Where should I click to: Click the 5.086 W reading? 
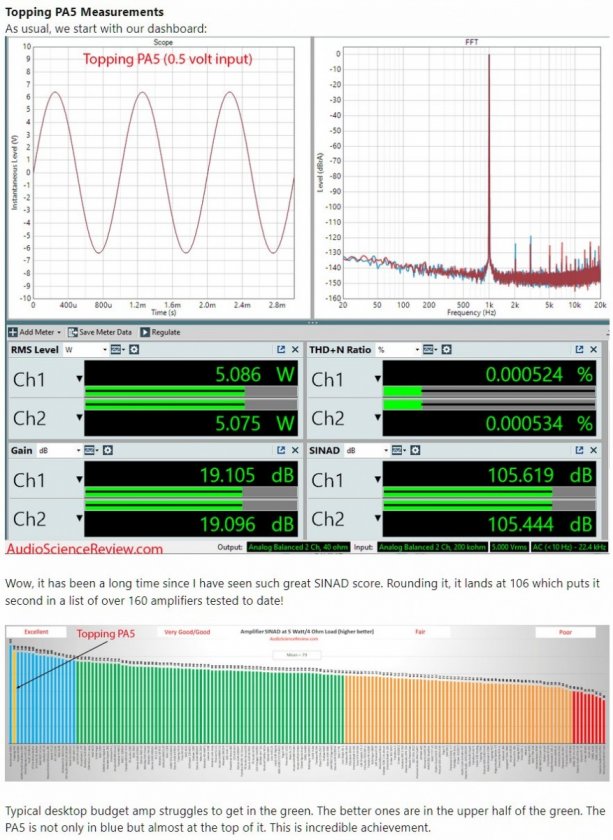[255, 374]
